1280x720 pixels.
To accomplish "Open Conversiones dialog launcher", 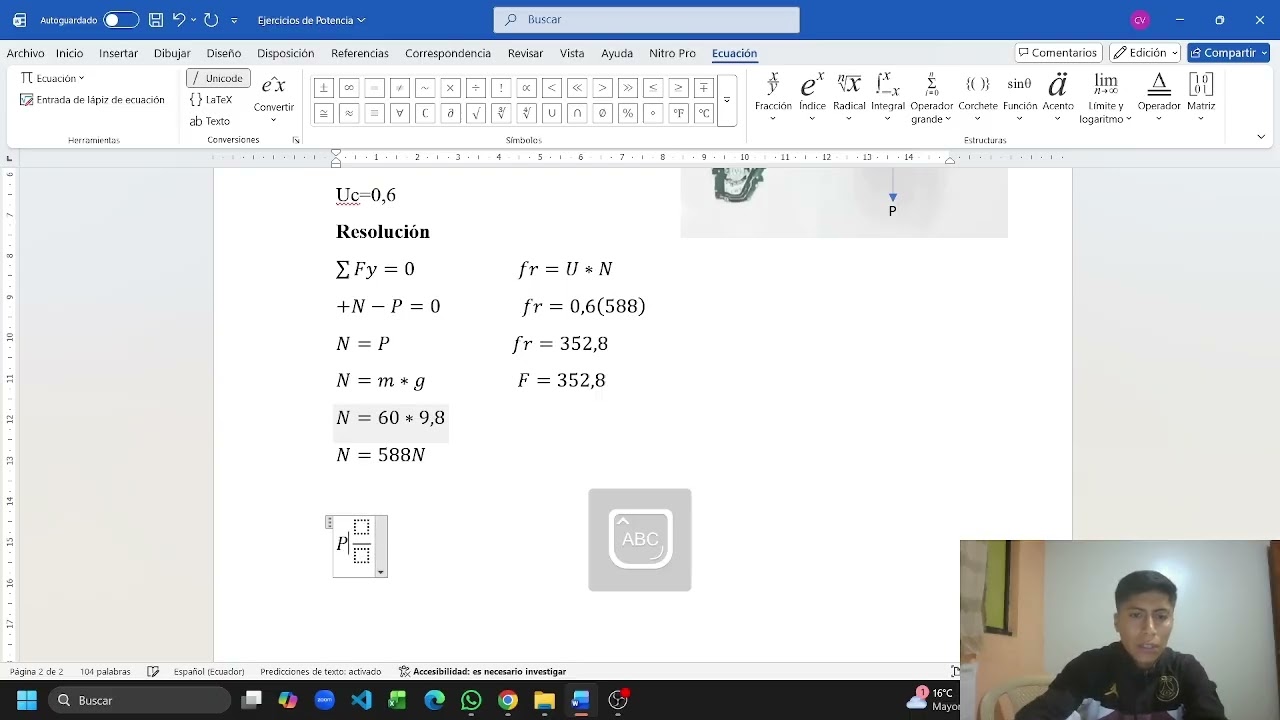I will (x=296, y=140).
